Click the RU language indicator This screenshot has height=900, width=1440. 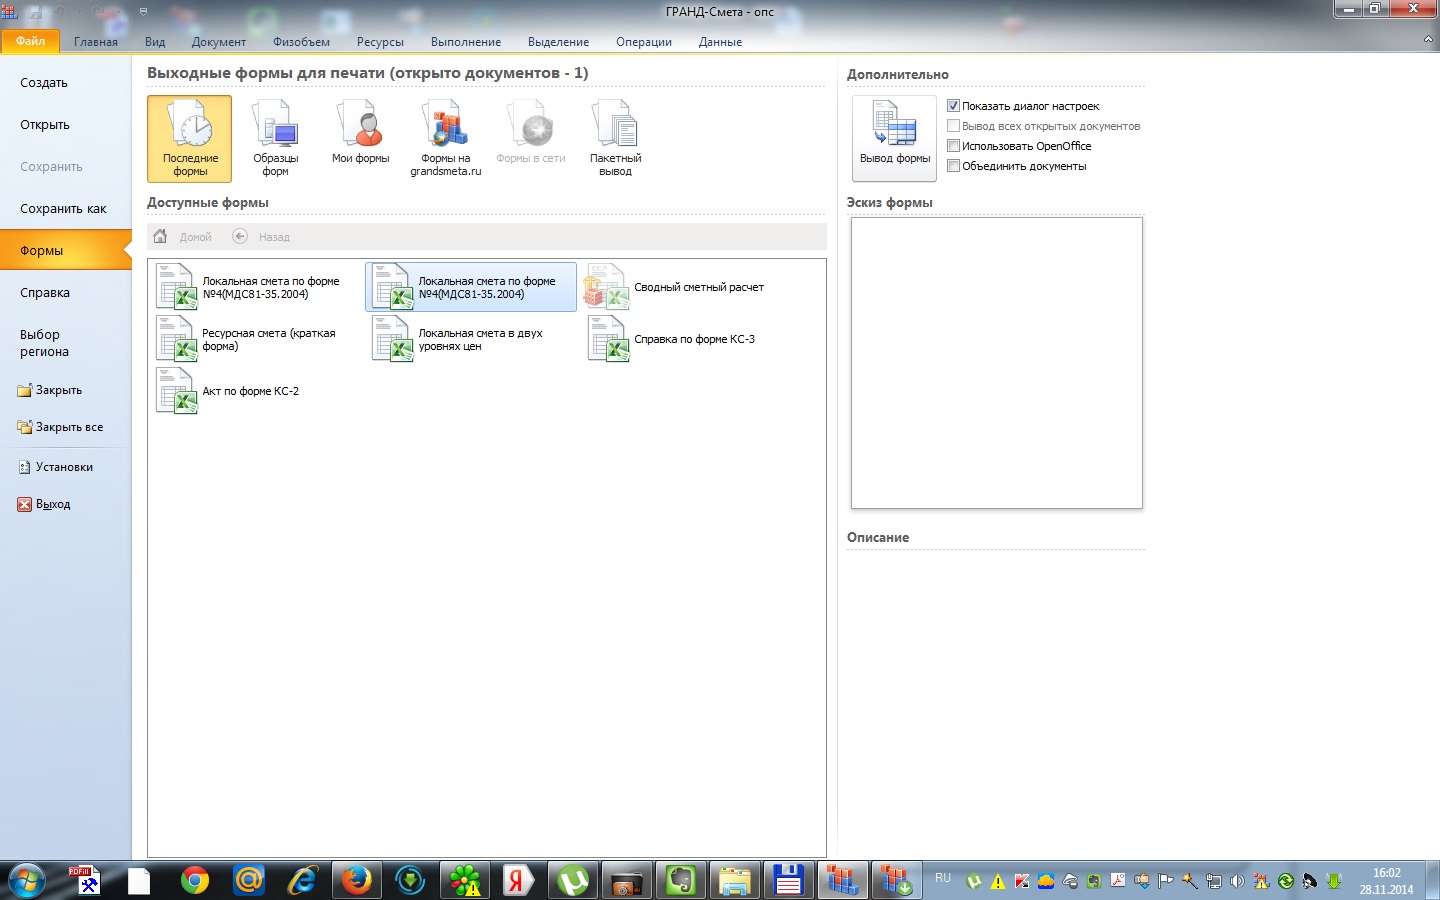pyautogui.click(x=943, y=878)
